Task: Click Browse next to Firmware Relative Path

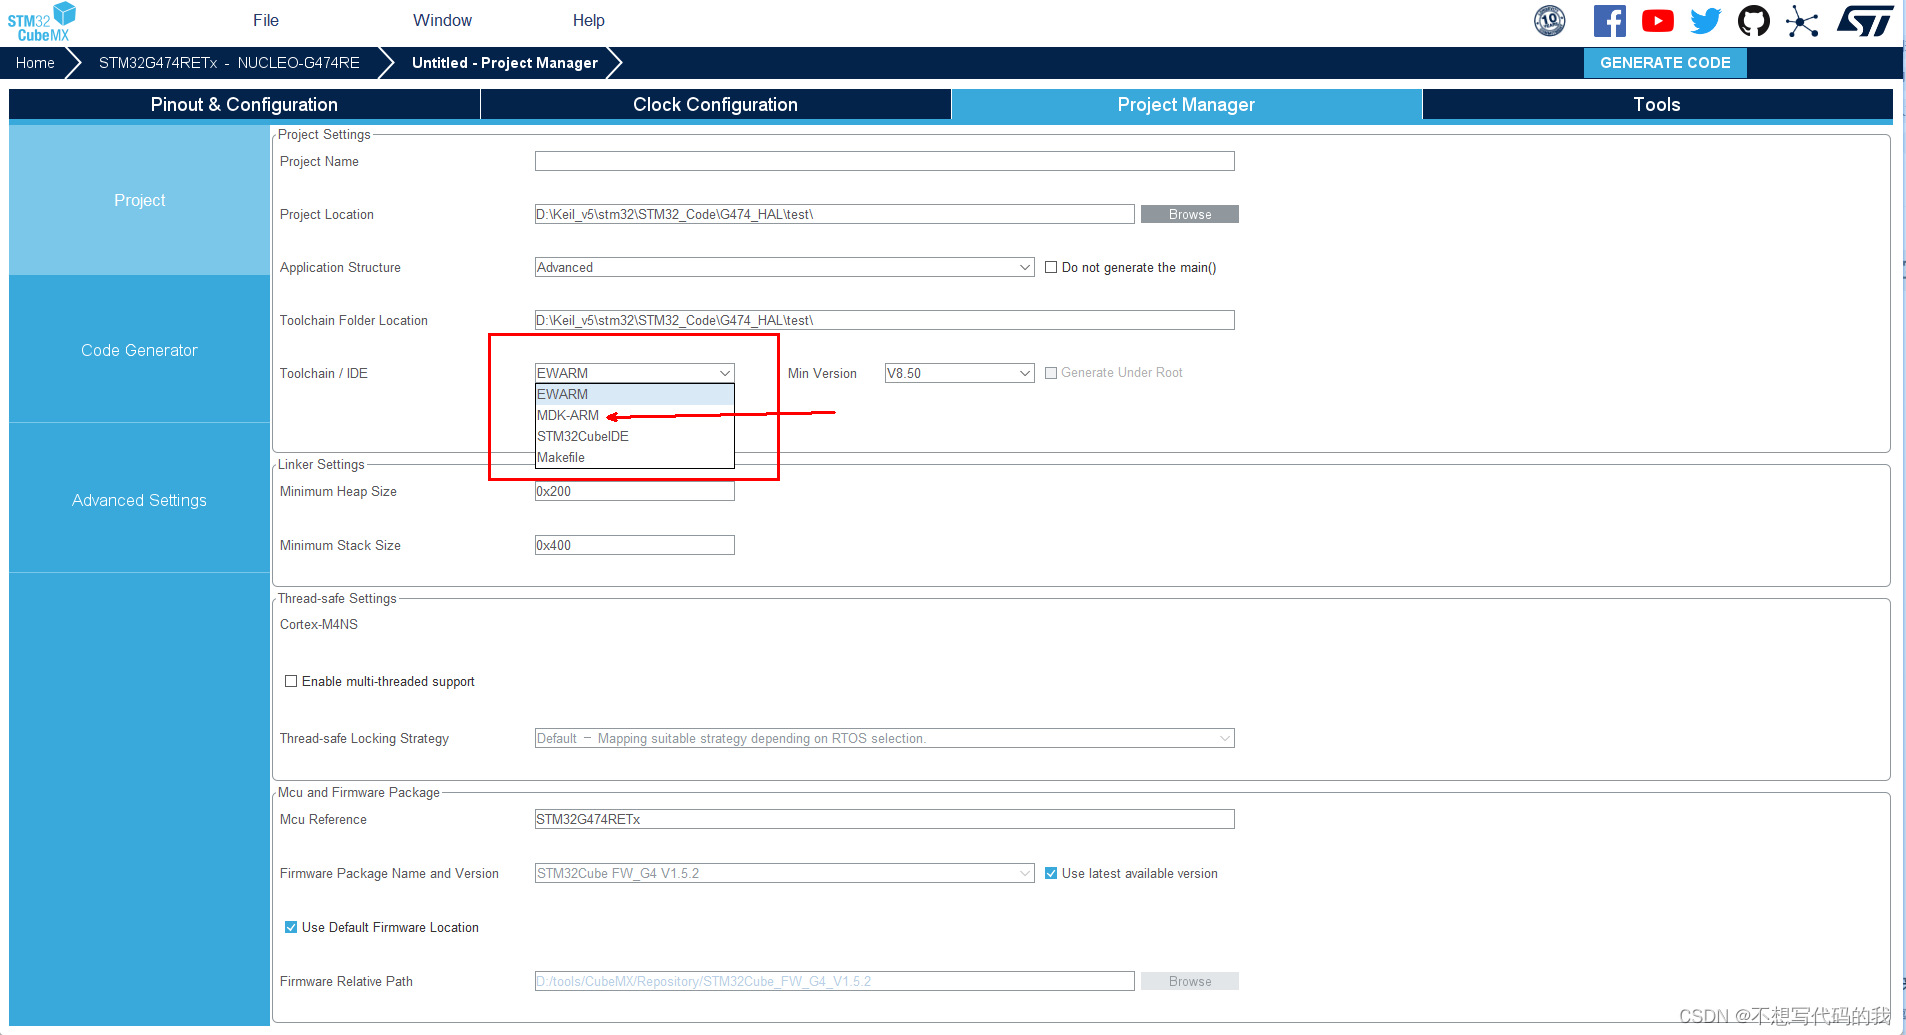Action: [x=1190, y=981]
